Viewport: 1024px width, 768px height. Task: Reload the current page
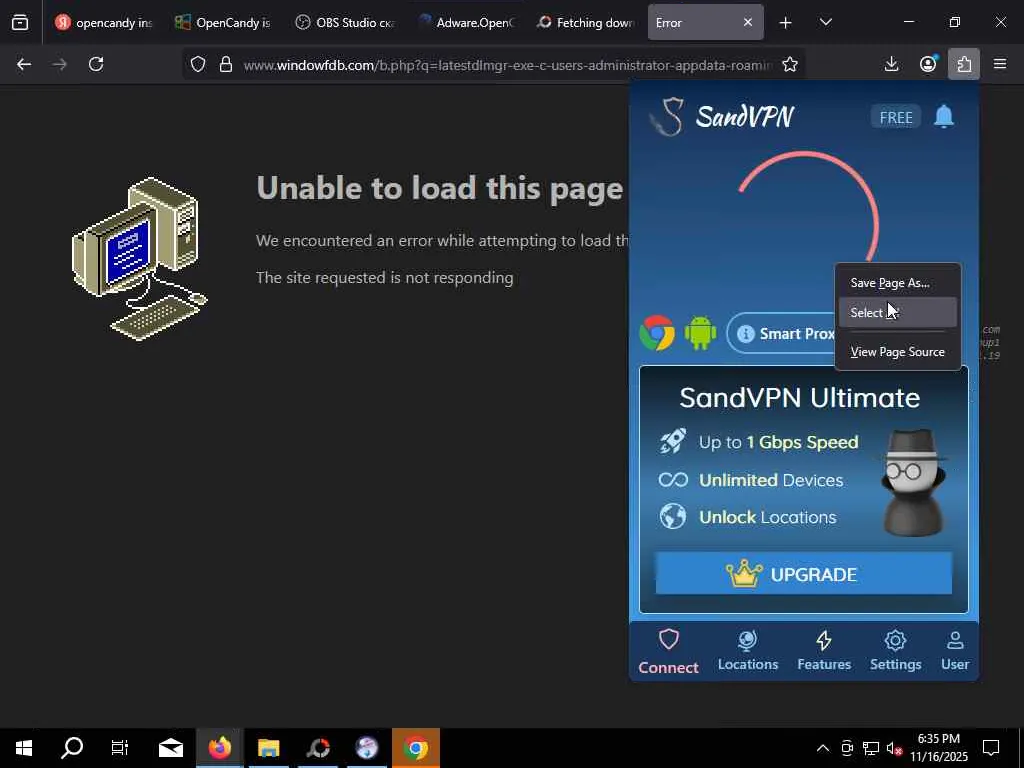point(96,64)
